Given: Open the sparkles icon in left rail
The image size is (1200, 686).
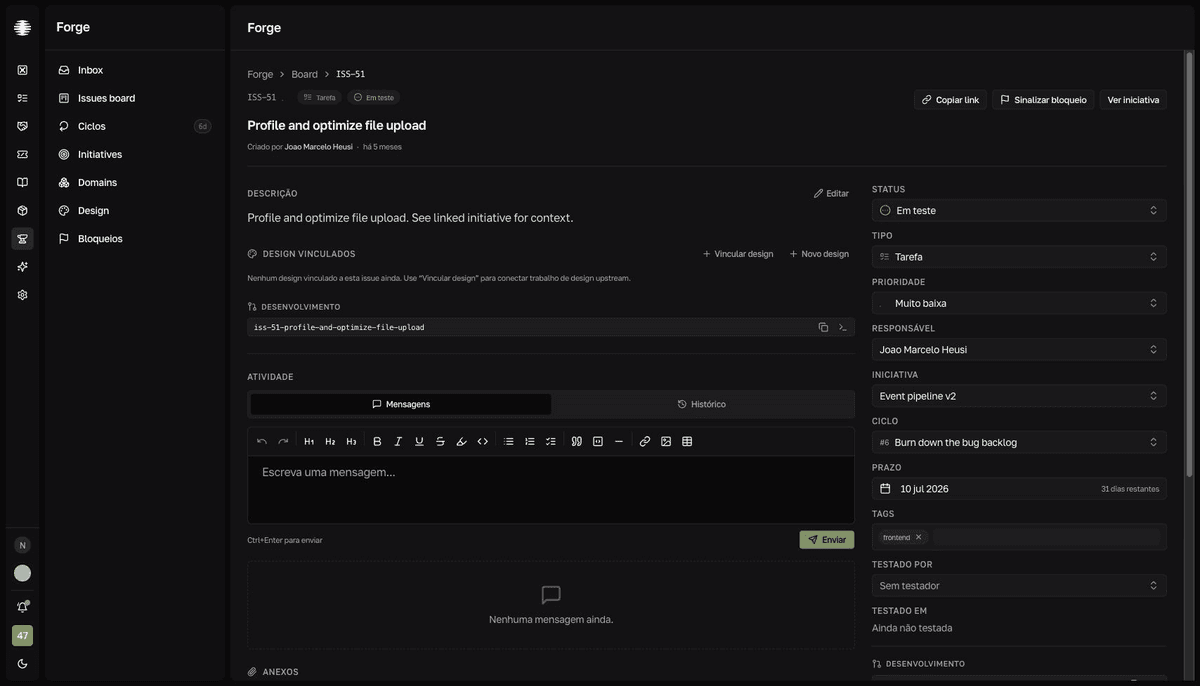Looking at the screenshot, I should pyautogui.click(x=22, y=267).
